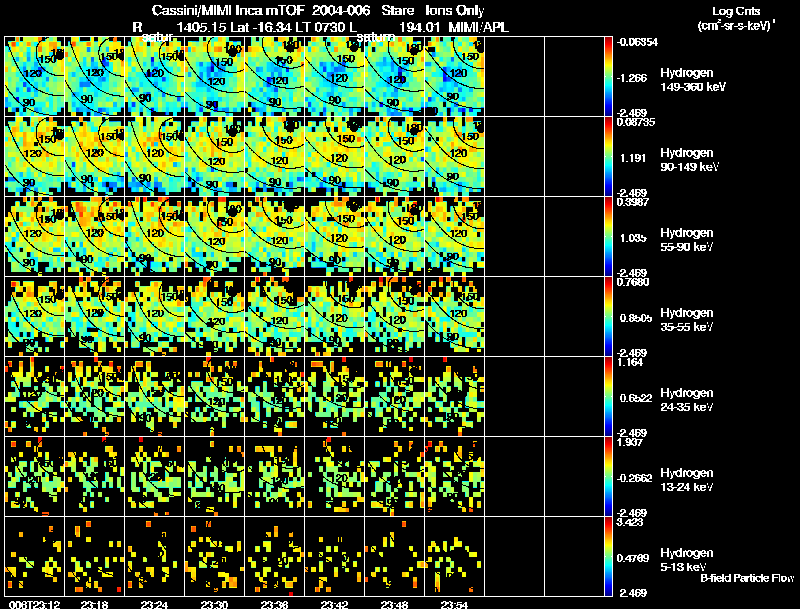Select the 55-90 keV image at 23:36
The image size is (800, 609).
click(274, 237)
